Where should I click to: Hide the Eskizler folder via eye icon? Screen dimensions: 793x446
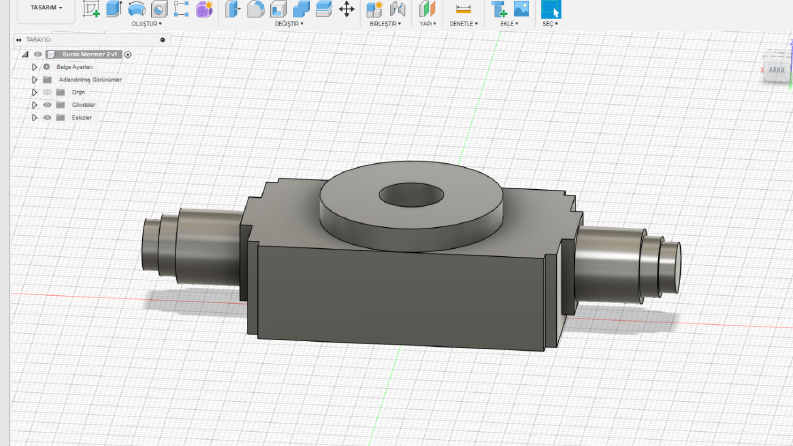click(47, 117)
